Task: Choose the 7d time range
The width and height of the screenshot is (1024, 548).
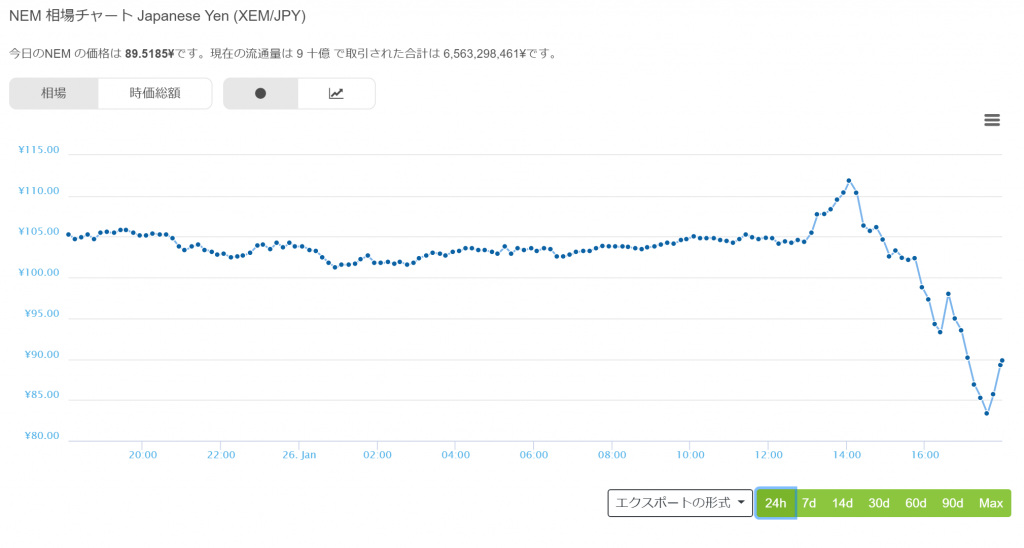Action: [809, 503]
